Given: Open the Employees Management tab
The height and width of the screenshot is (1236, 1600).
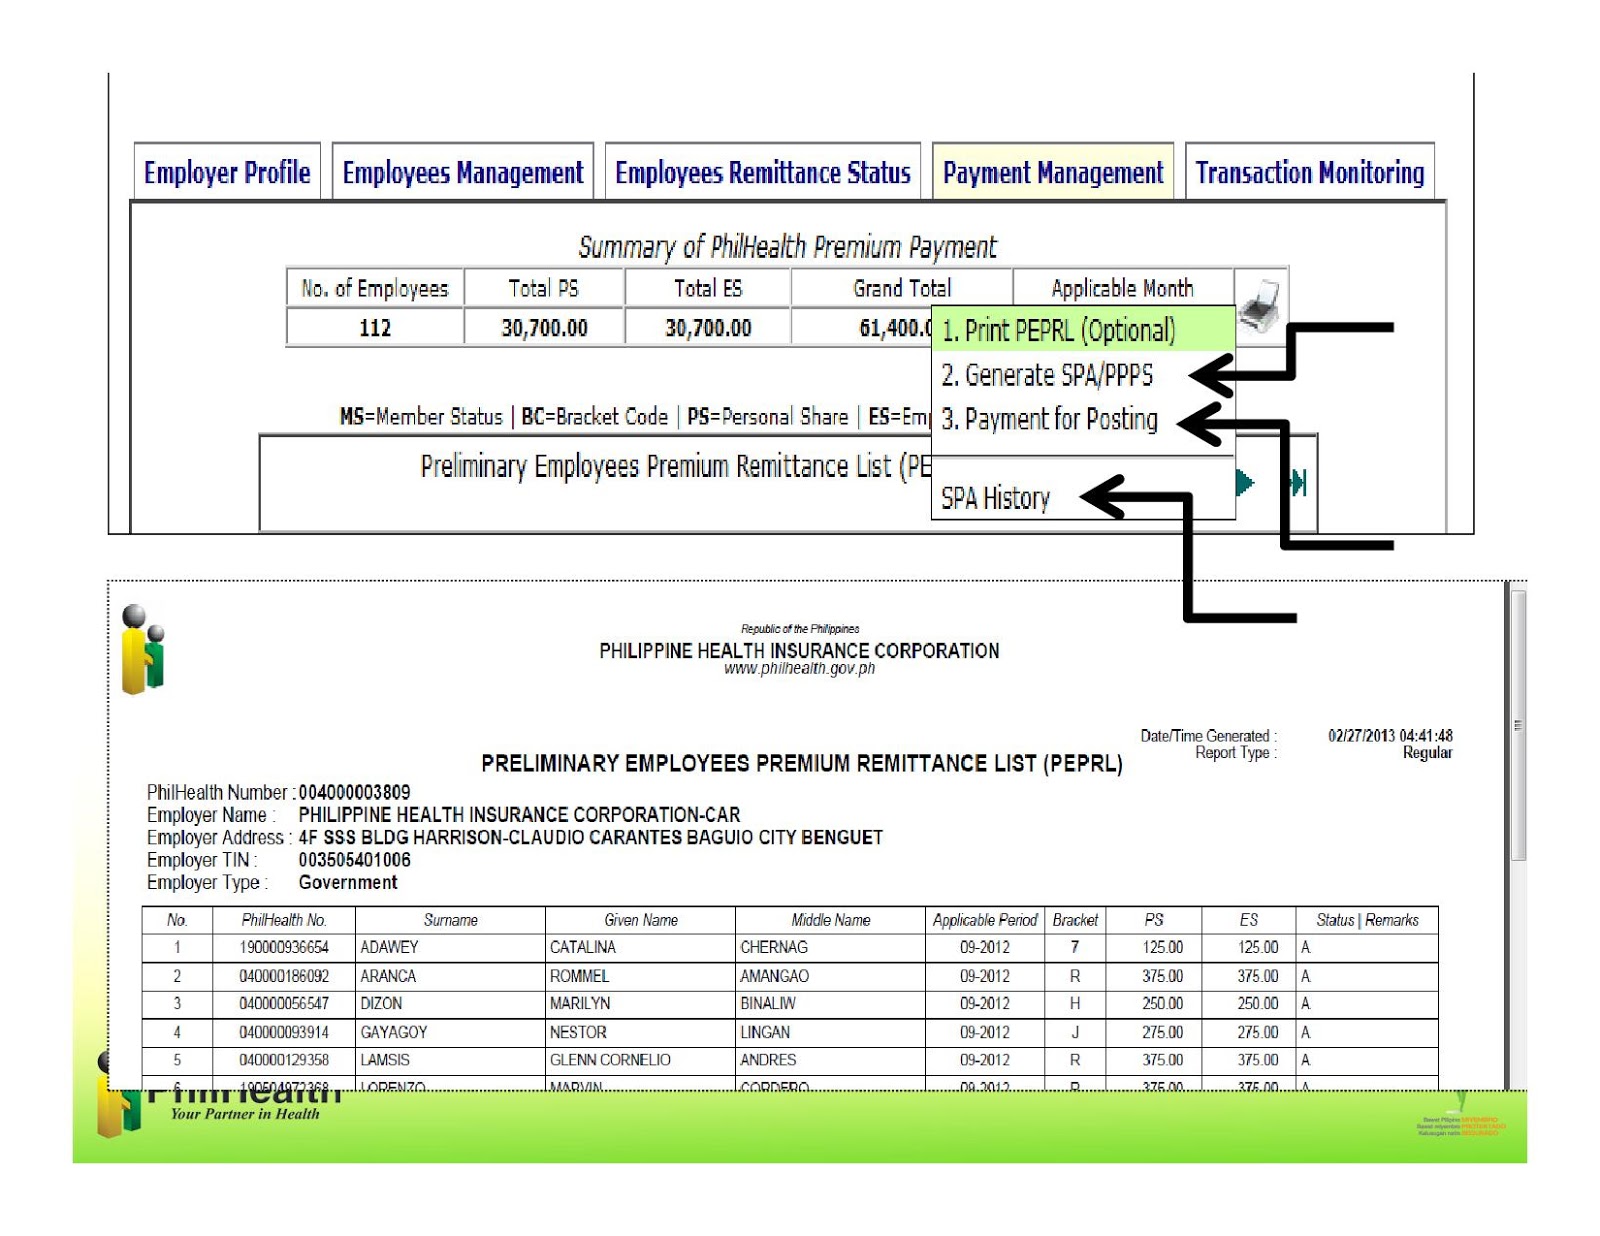Looking at the screenshot, I should pyautogui.click(x=462, y=172).
